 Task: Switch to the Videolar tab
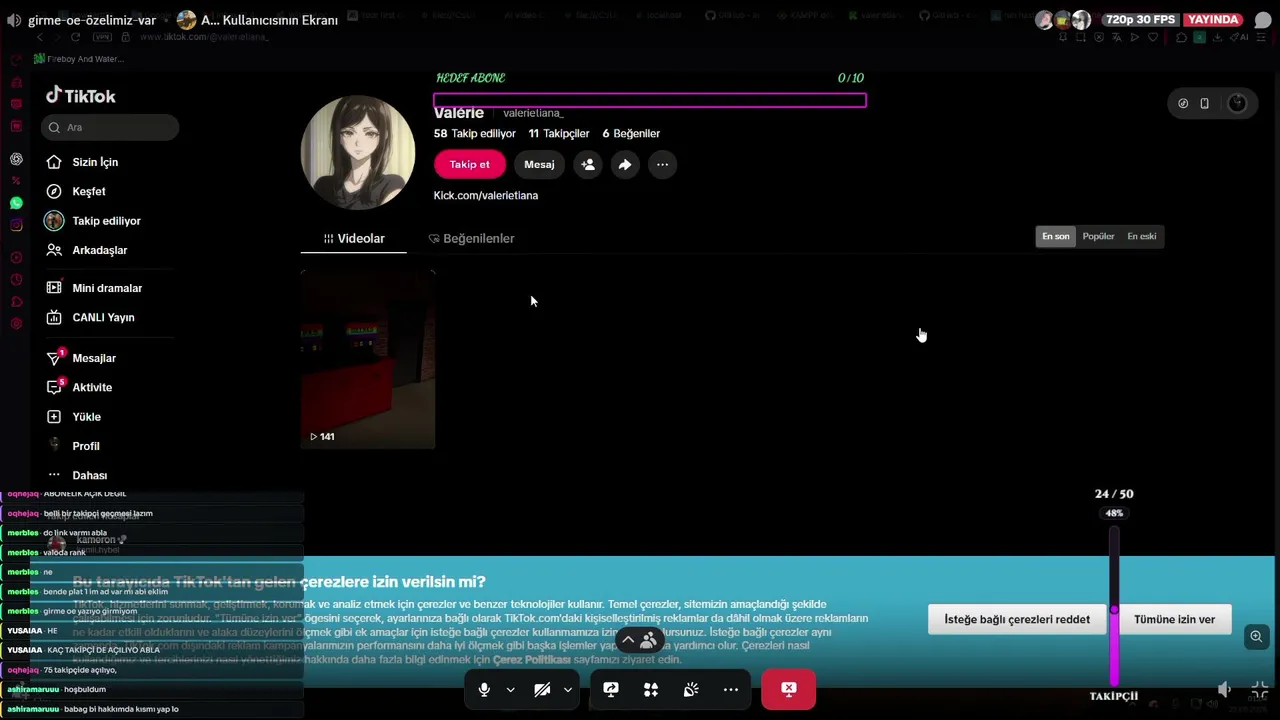(354, 239)
